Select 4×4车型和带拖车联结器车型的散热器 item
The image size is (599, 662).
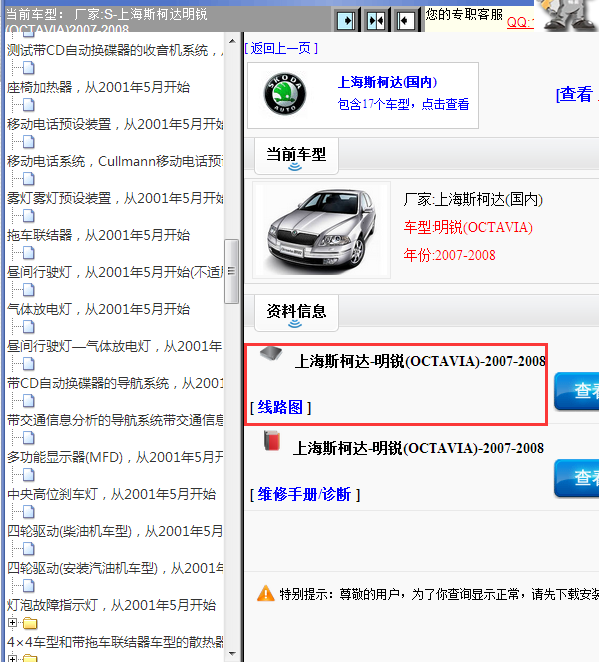[x=115, y=642]
